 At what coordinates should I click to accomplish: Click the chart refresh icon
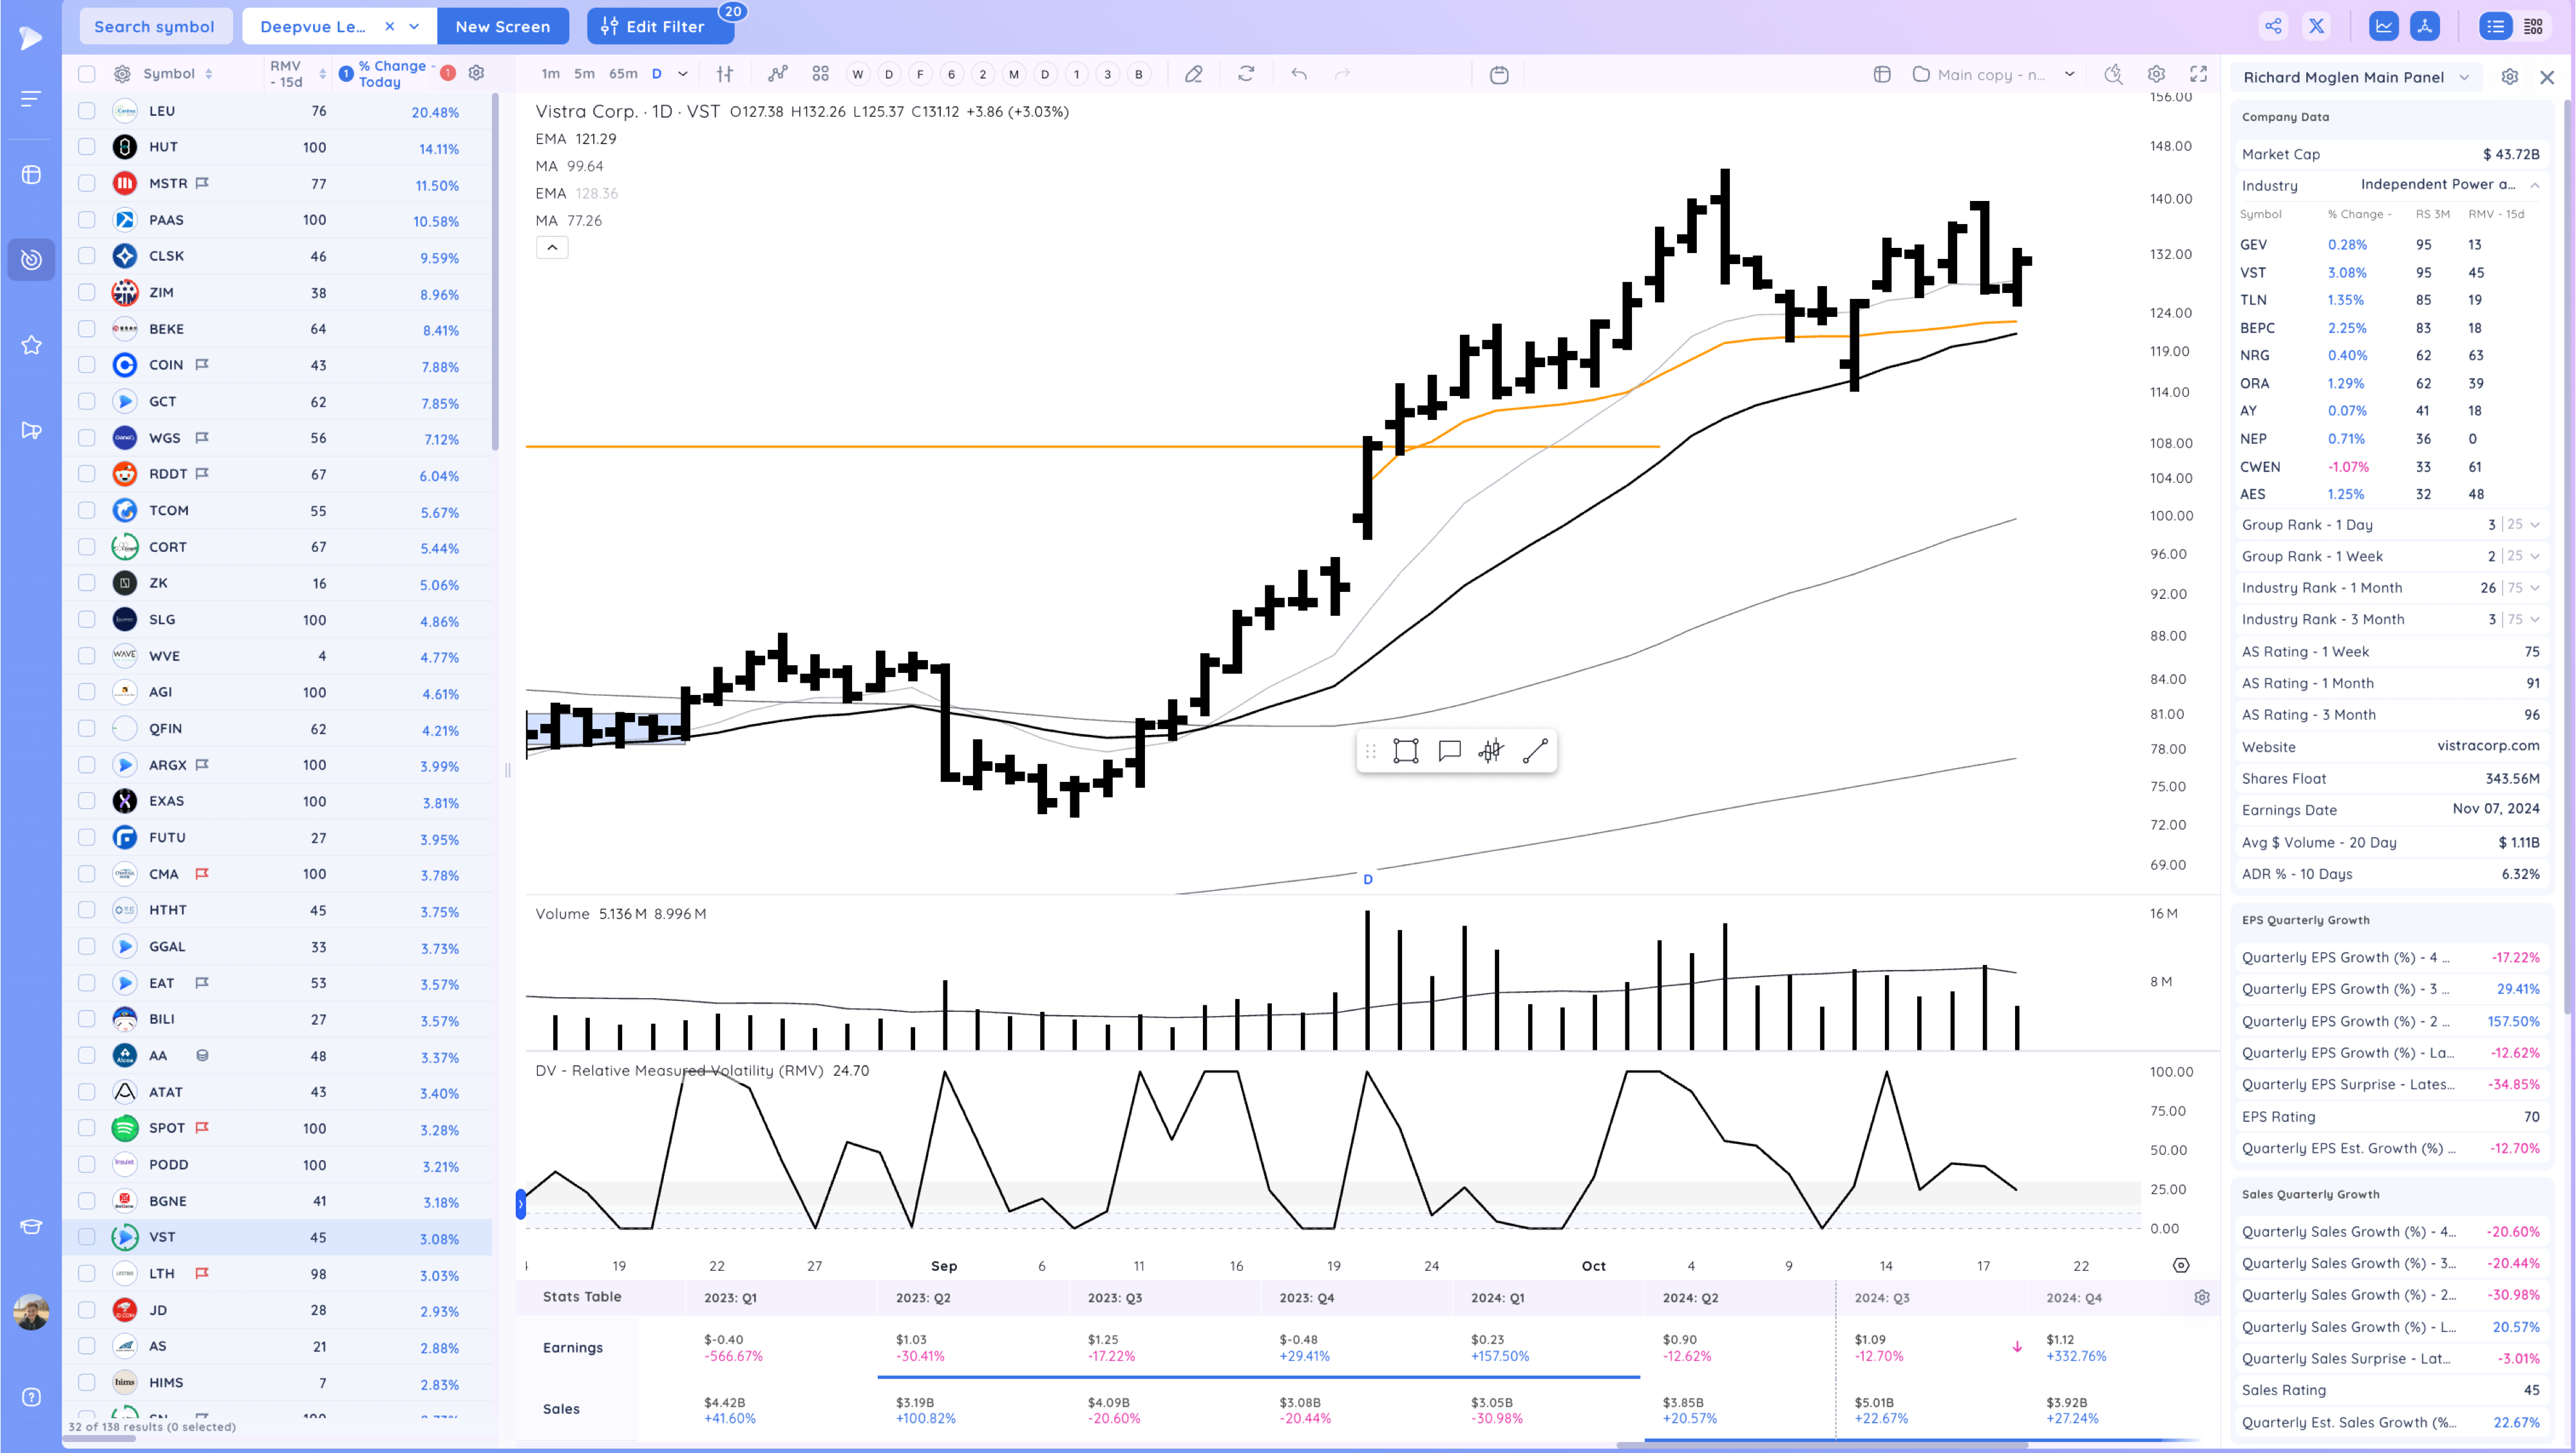1246,74
